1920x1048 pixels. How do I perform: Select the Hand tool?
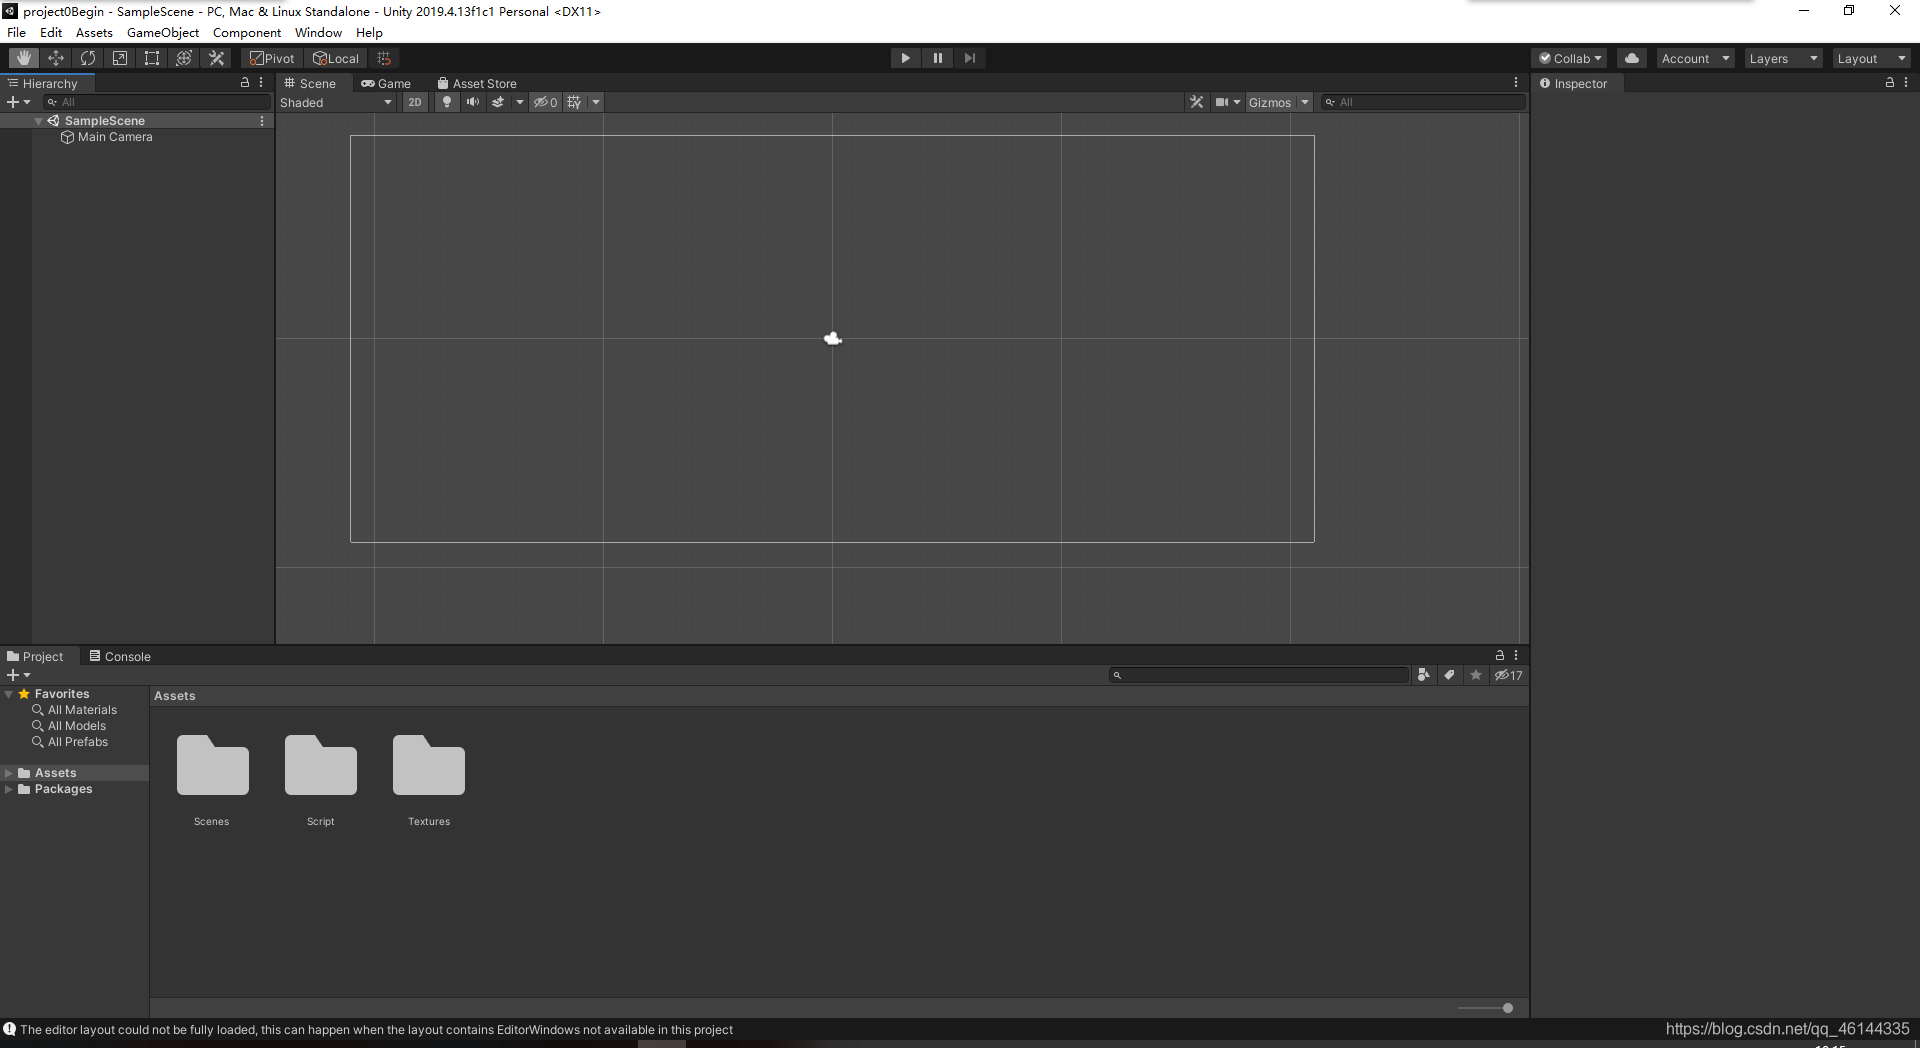pyautogui.click(x=24, y=58)
